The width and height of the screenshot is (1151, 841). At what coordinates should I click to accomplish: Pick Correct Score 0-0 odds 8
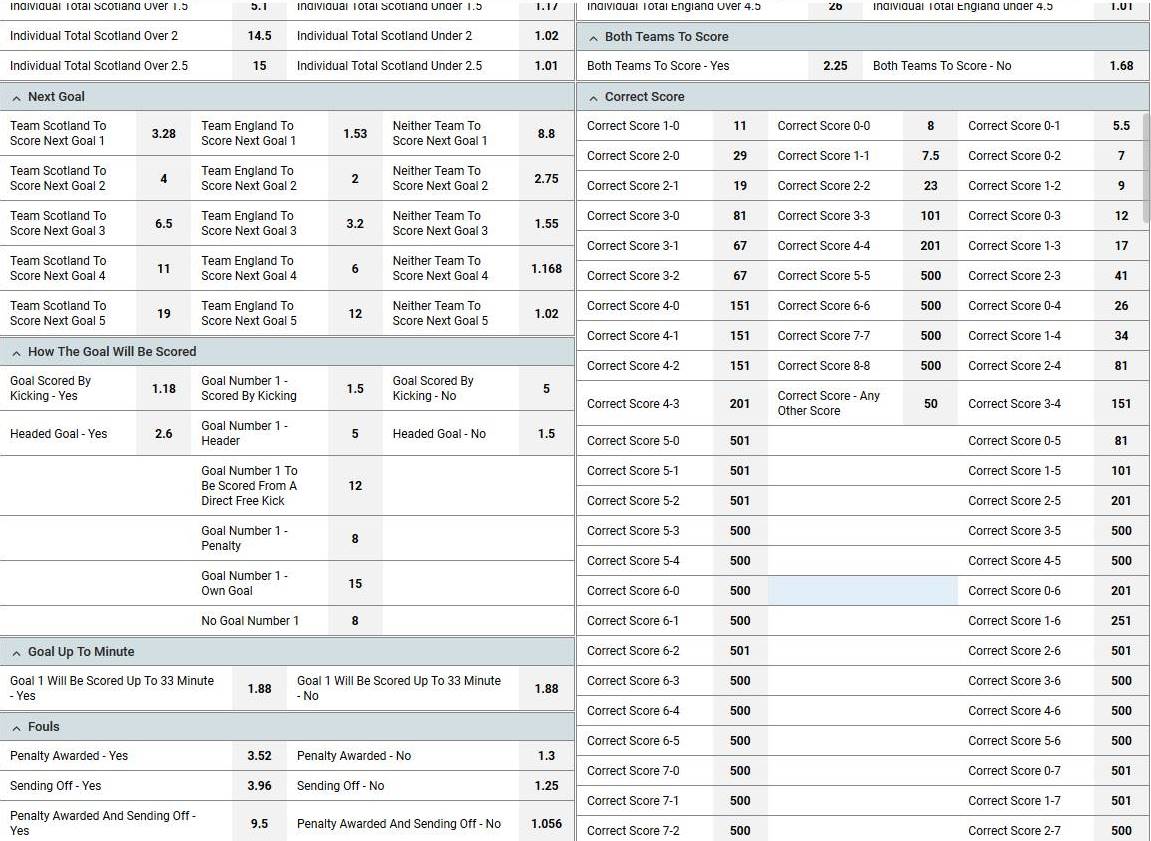[x=931, y=126]
